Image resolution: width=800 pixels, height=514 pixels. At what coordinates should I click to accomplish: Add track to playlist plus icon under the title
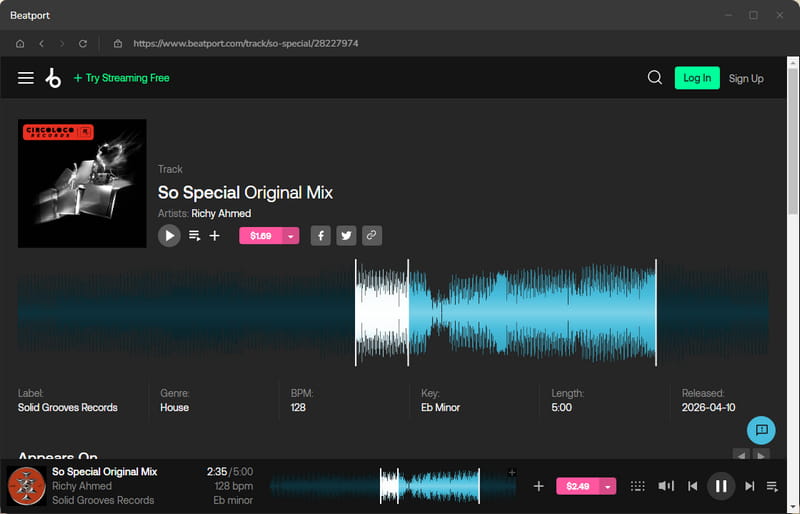(215, 236)
